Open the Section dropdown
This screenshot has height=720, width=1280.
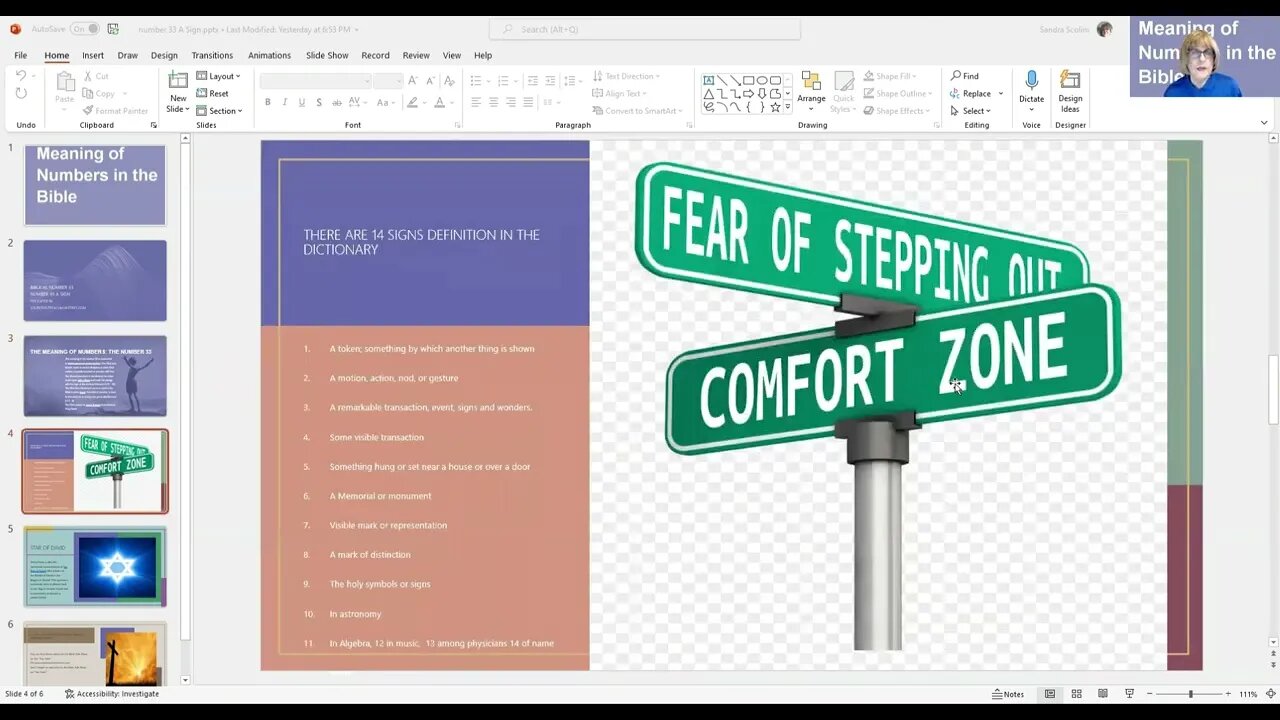click(219, 111)
